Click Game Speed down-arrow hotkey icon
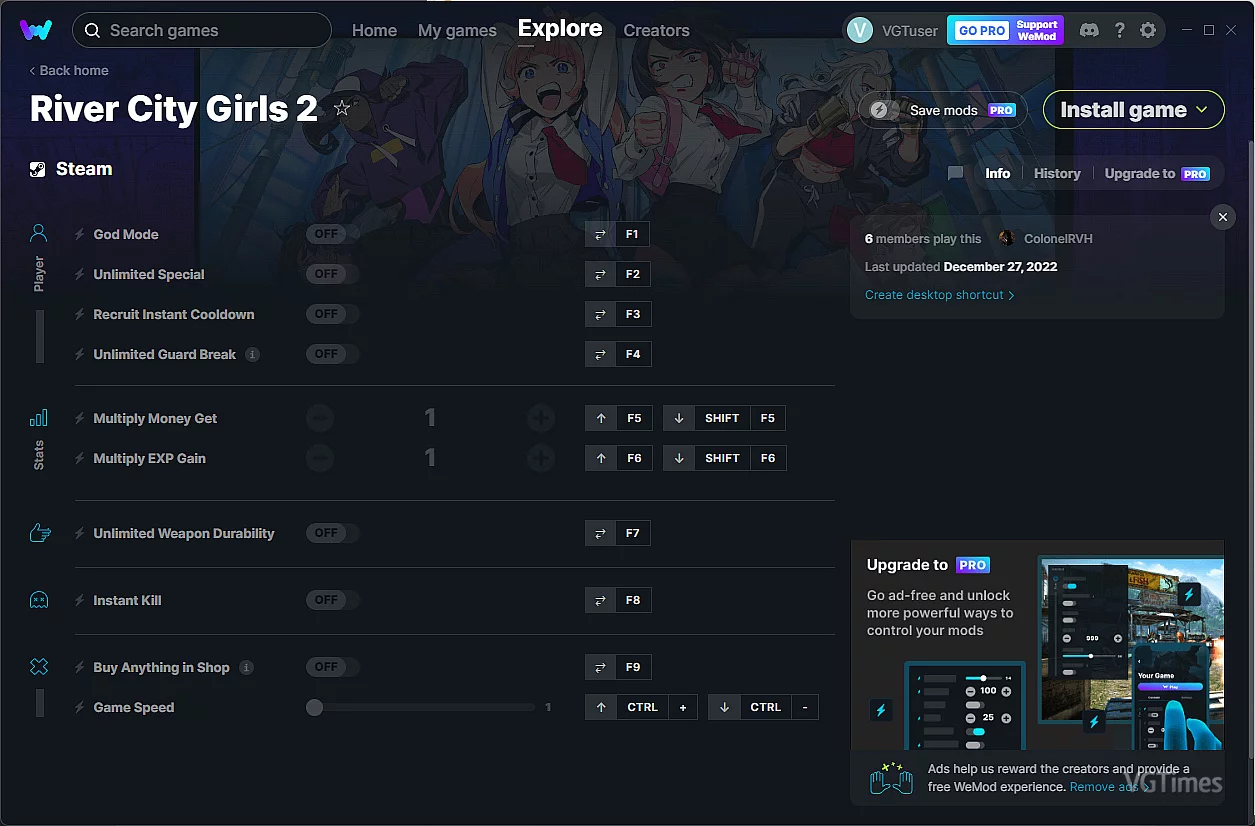The width and height of the screenshot is (1255, 826). pos(723,707)
